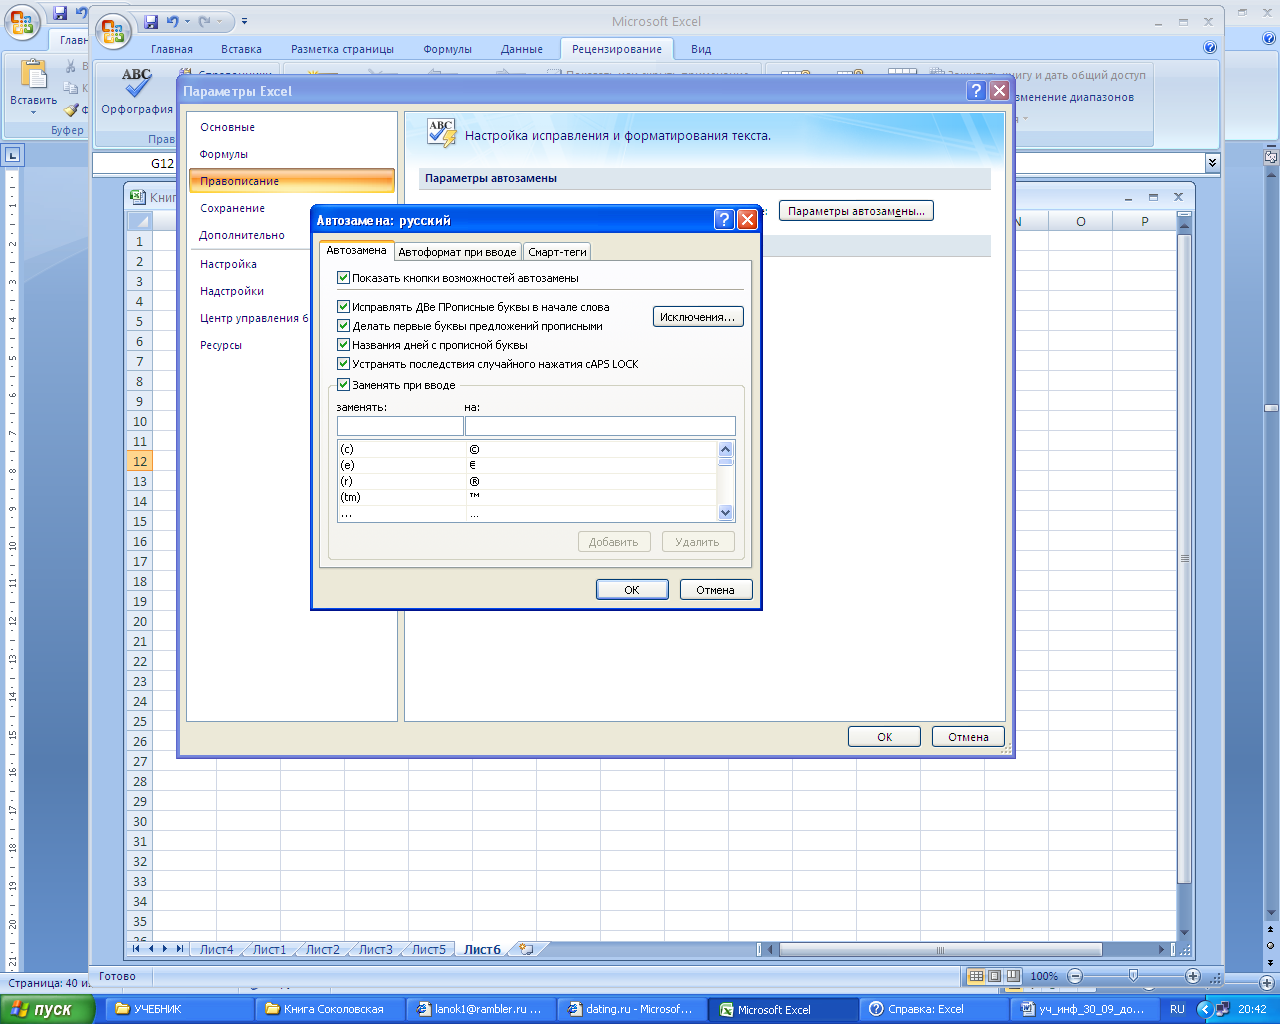Open the Главная ribbon tab
The image size is (1280, 1024).
click(x=172, y=49)
